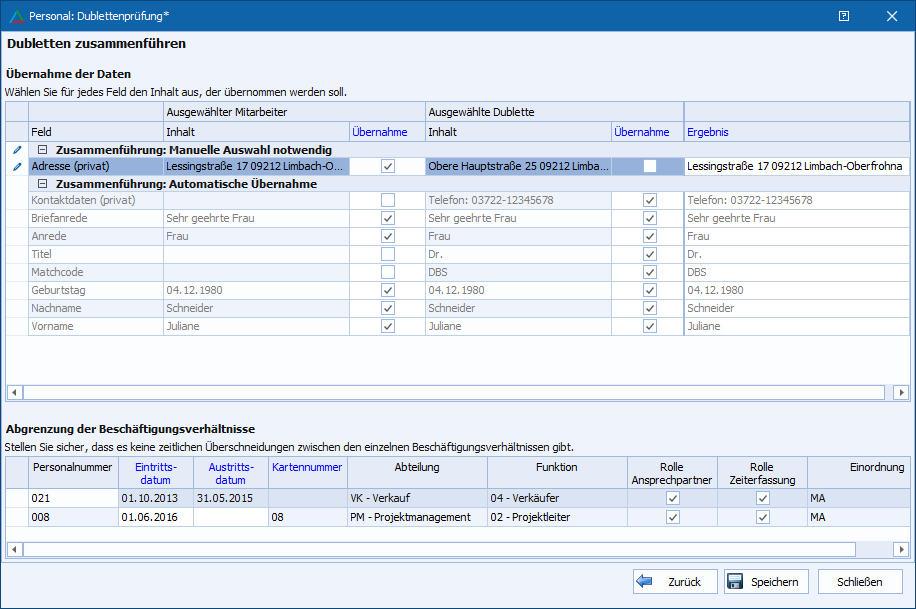Click the pencil icon beside manual selection group
916x609 pixels.
pyautogui.click(x=16, y=149)
